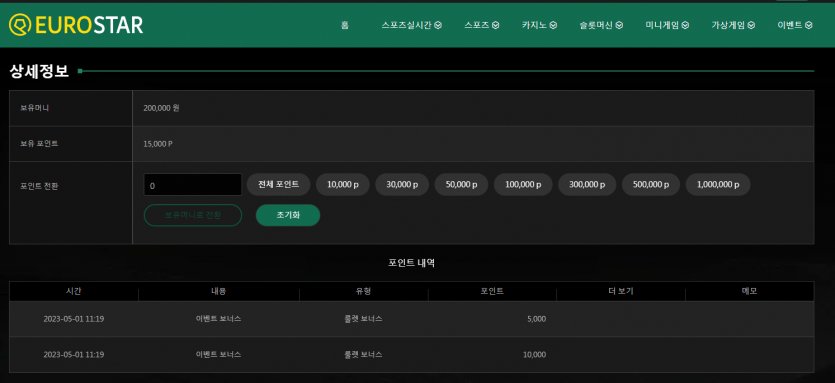Expand the 스포츠 menu
Viewport: 835px width, 383px height.
(481, 25)
